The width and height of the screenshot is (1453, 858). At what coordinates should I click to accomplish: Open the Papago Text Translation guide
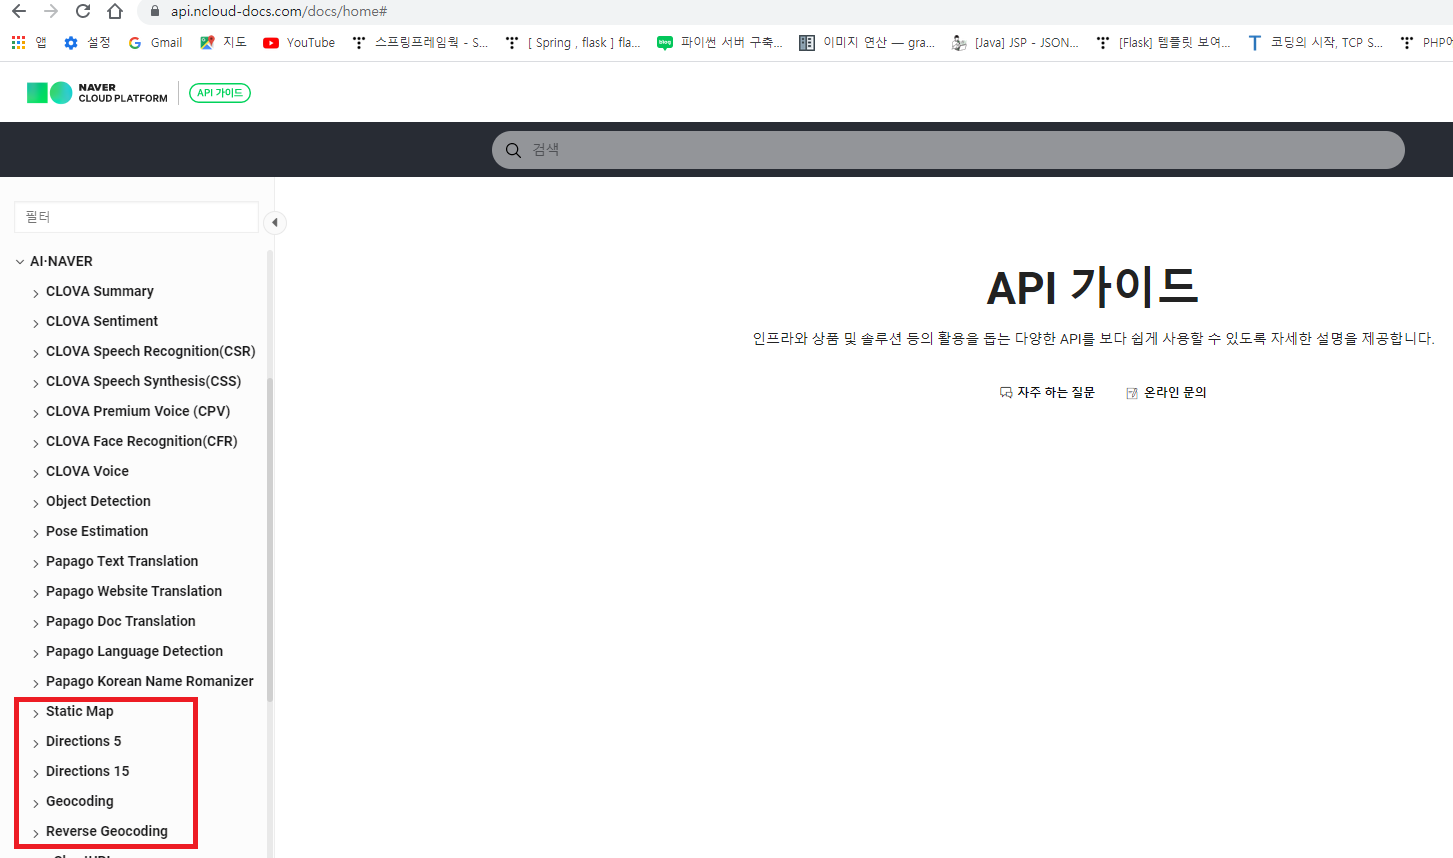tap(122, 561)
